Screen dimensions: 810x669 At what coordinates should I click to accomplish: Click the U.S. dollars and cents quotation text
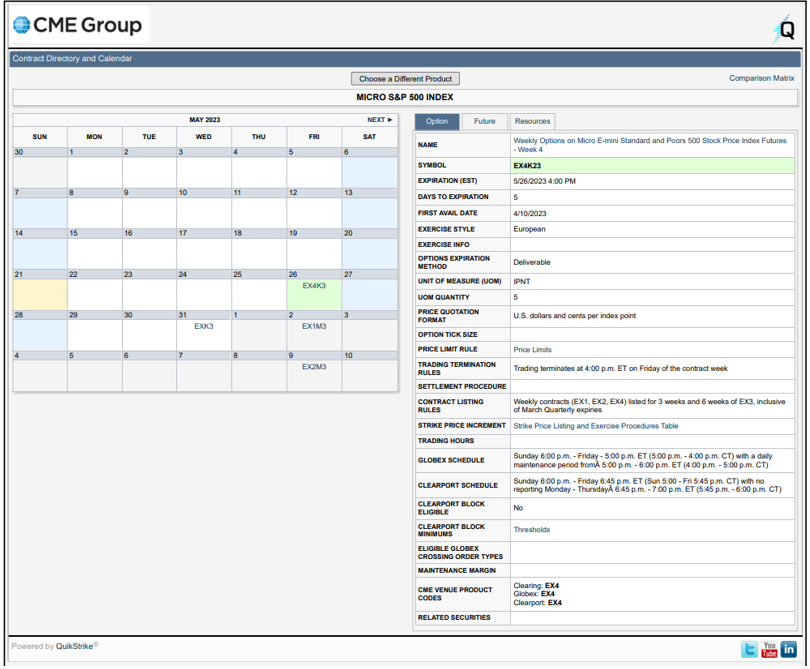(574, 316)
